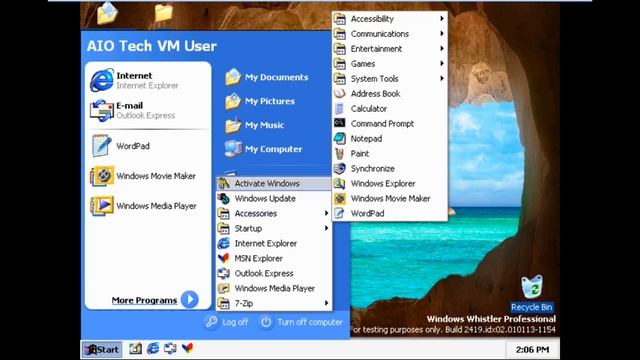
Task: Click Log off button
Action: point(227,322)
